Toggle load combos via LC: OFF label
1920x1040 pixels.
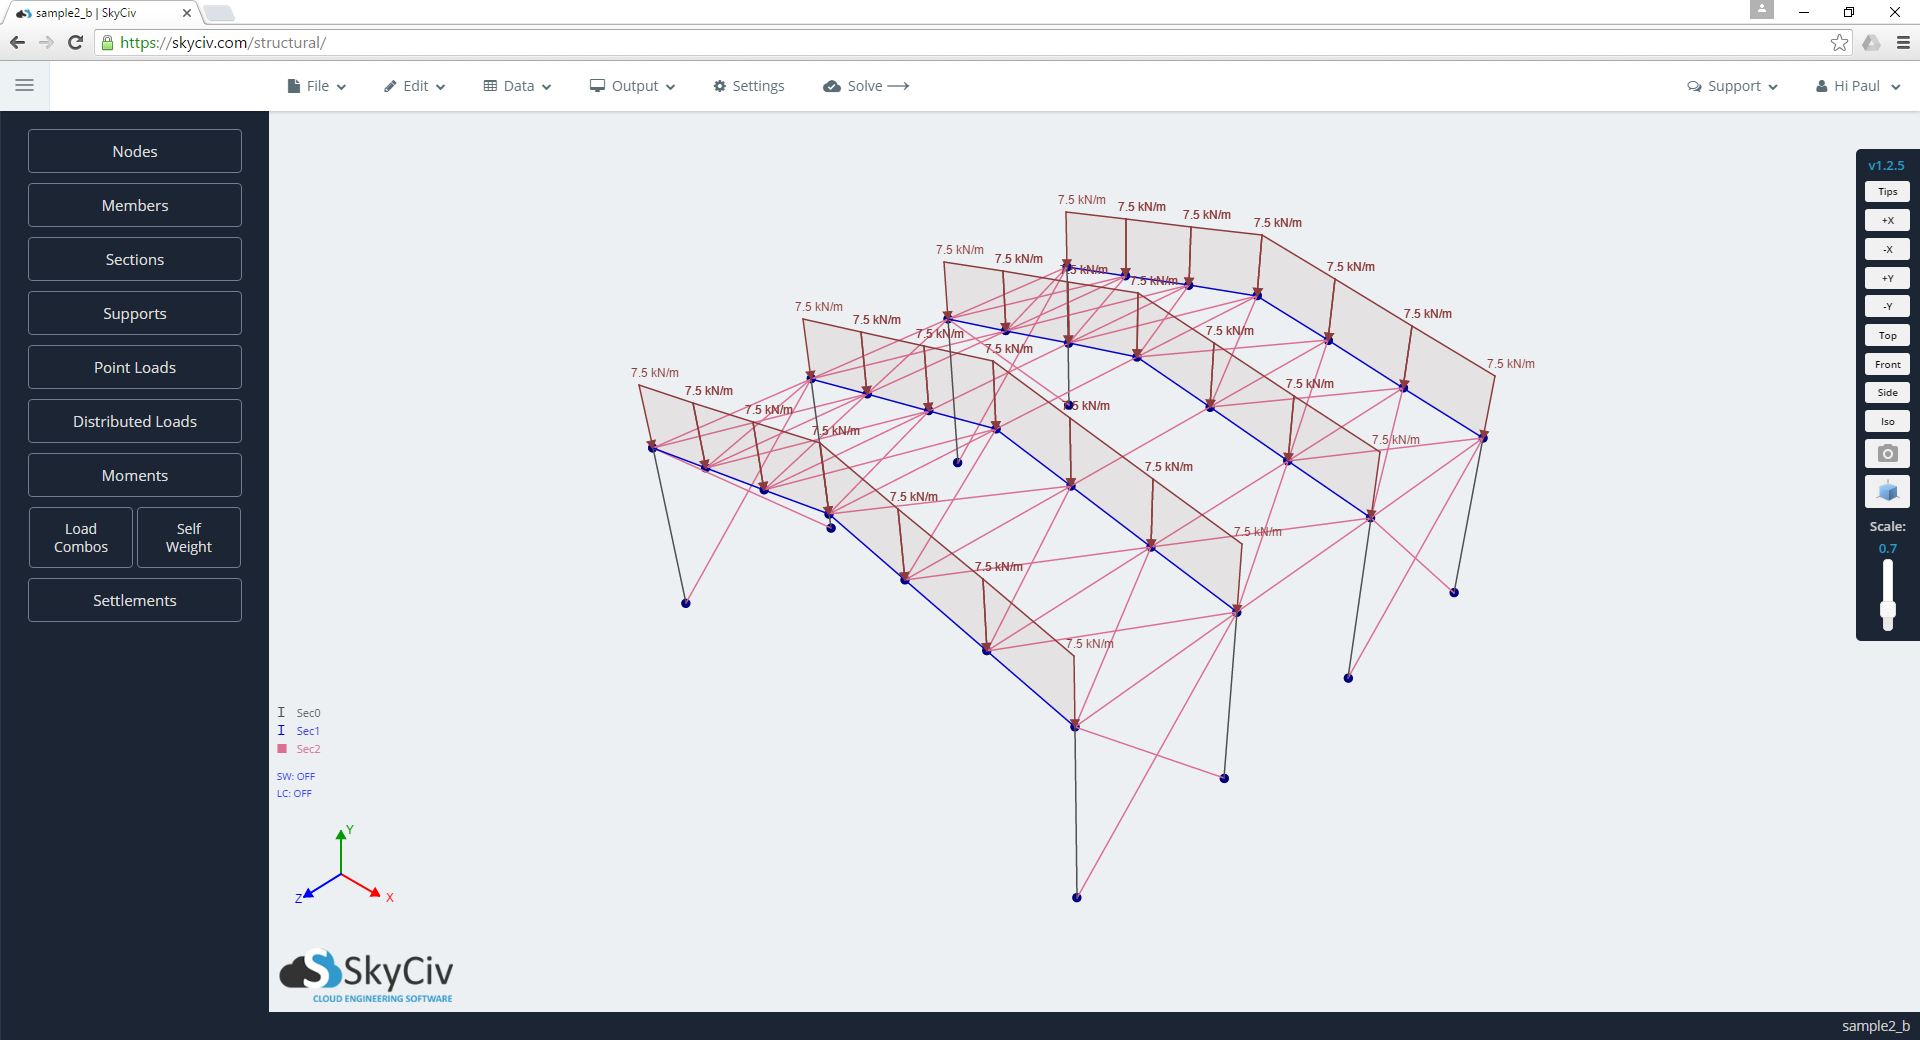pos(294,793)
